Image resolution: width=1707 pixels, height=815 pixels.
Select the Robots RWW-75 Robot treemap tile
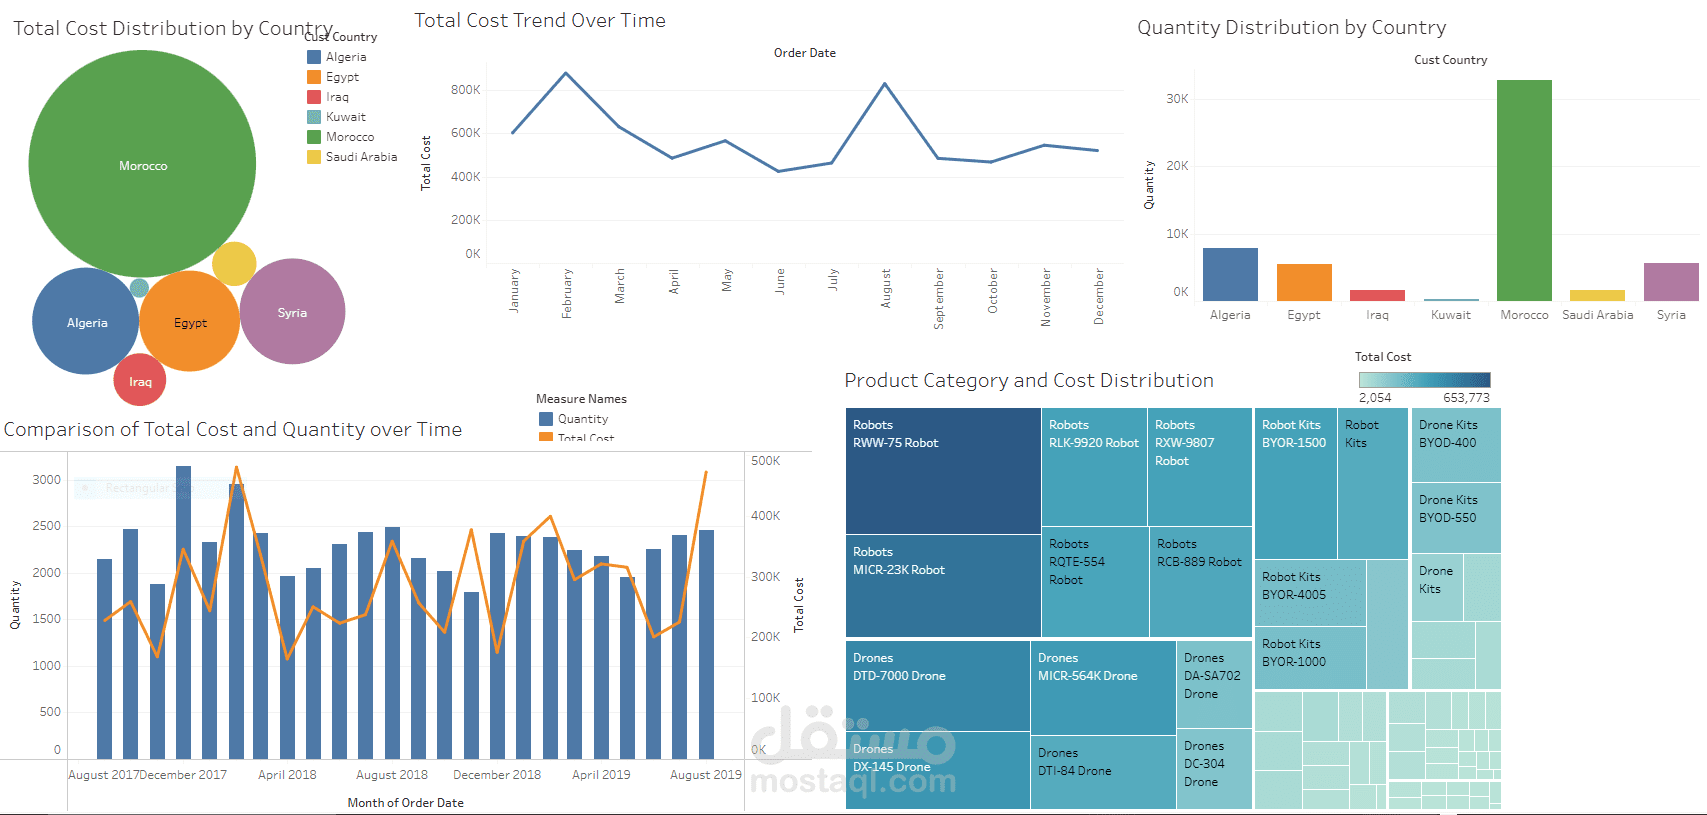click(x=943, y=471)
